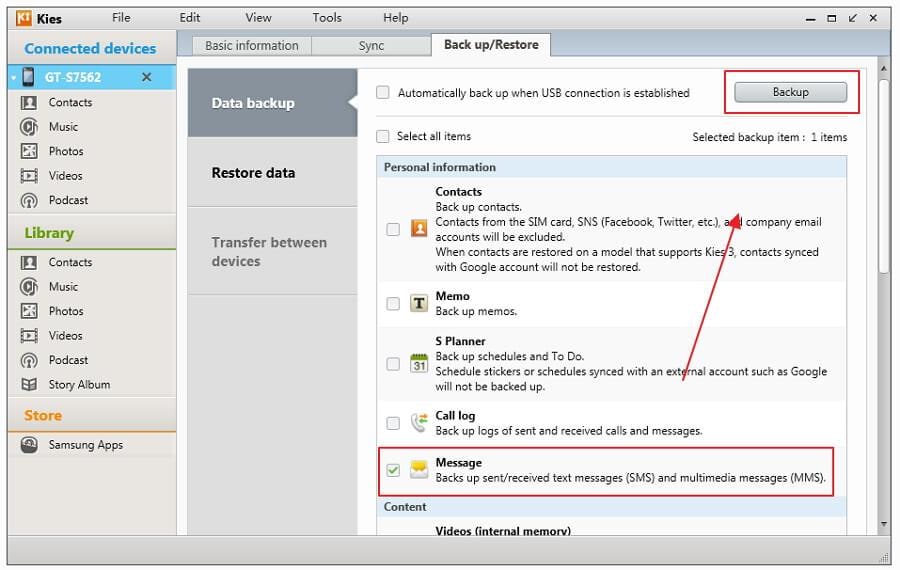This screenshot has height=570, width=900.
Task: Open the Tools menu
Action: (x=327, y=18)
